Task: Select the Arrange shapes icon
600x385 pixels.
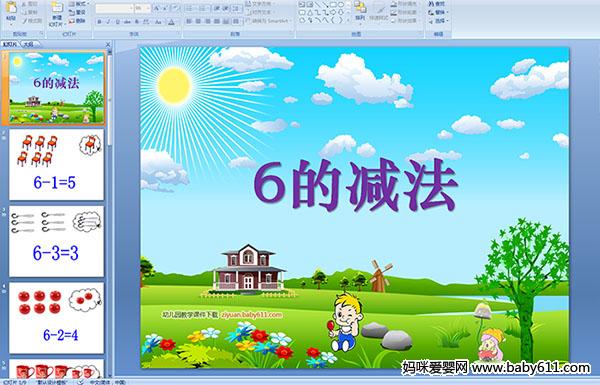Action: (360, 11)
